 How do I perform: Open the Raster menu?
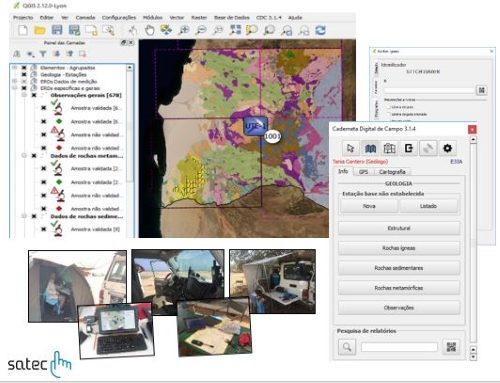point(199,17)
